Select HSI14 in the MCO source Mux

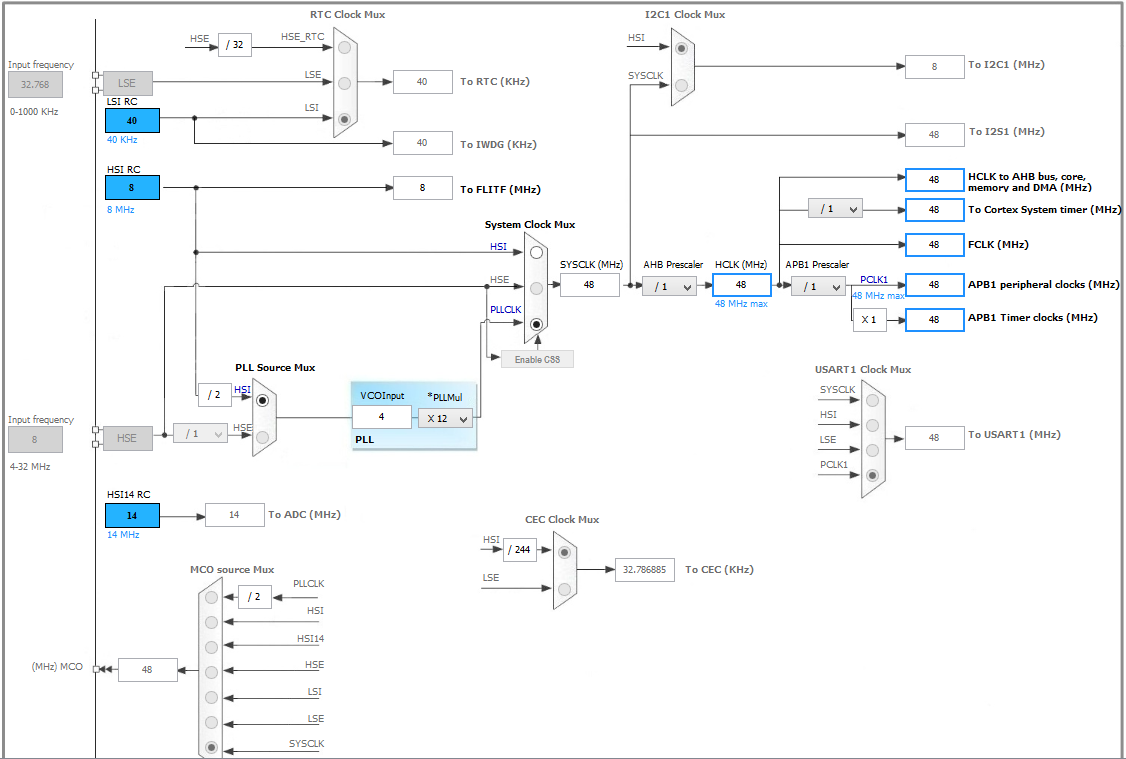(x=211, y=647)
